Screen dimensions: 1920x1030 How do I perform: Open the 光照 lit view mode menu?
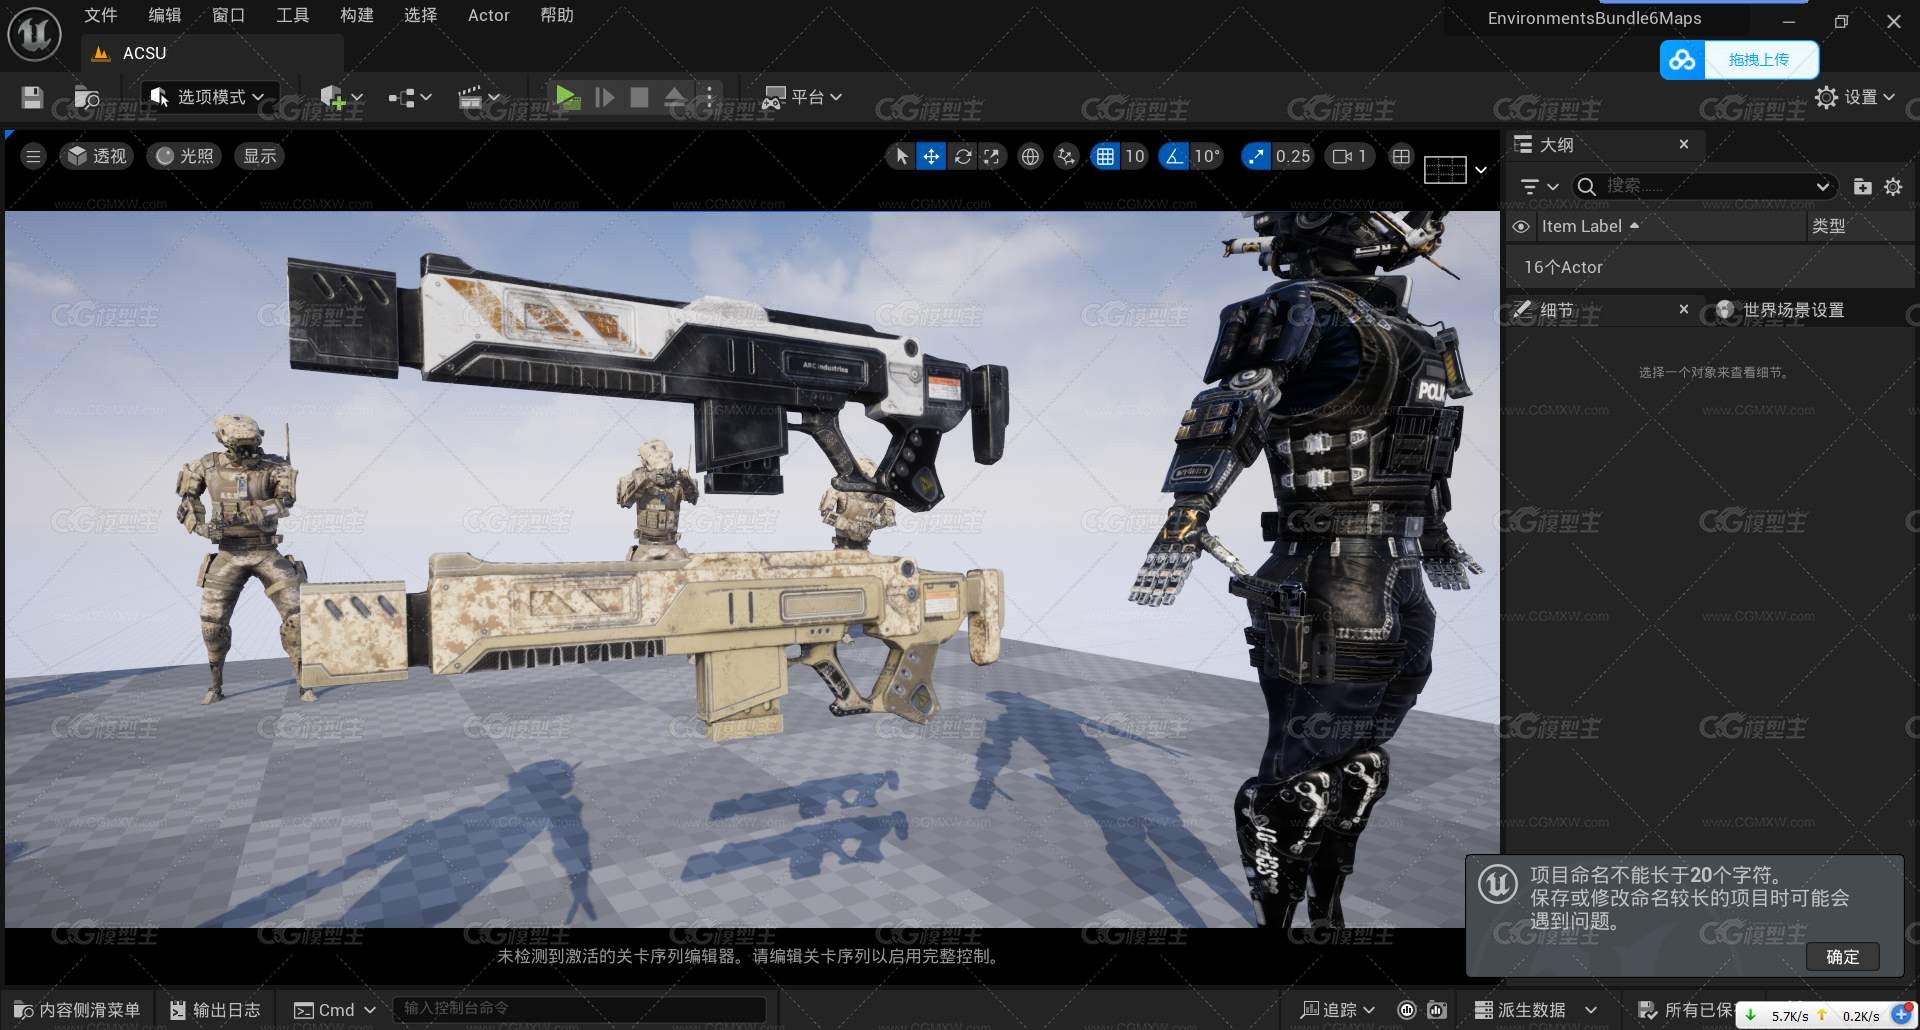coord(185,156)
